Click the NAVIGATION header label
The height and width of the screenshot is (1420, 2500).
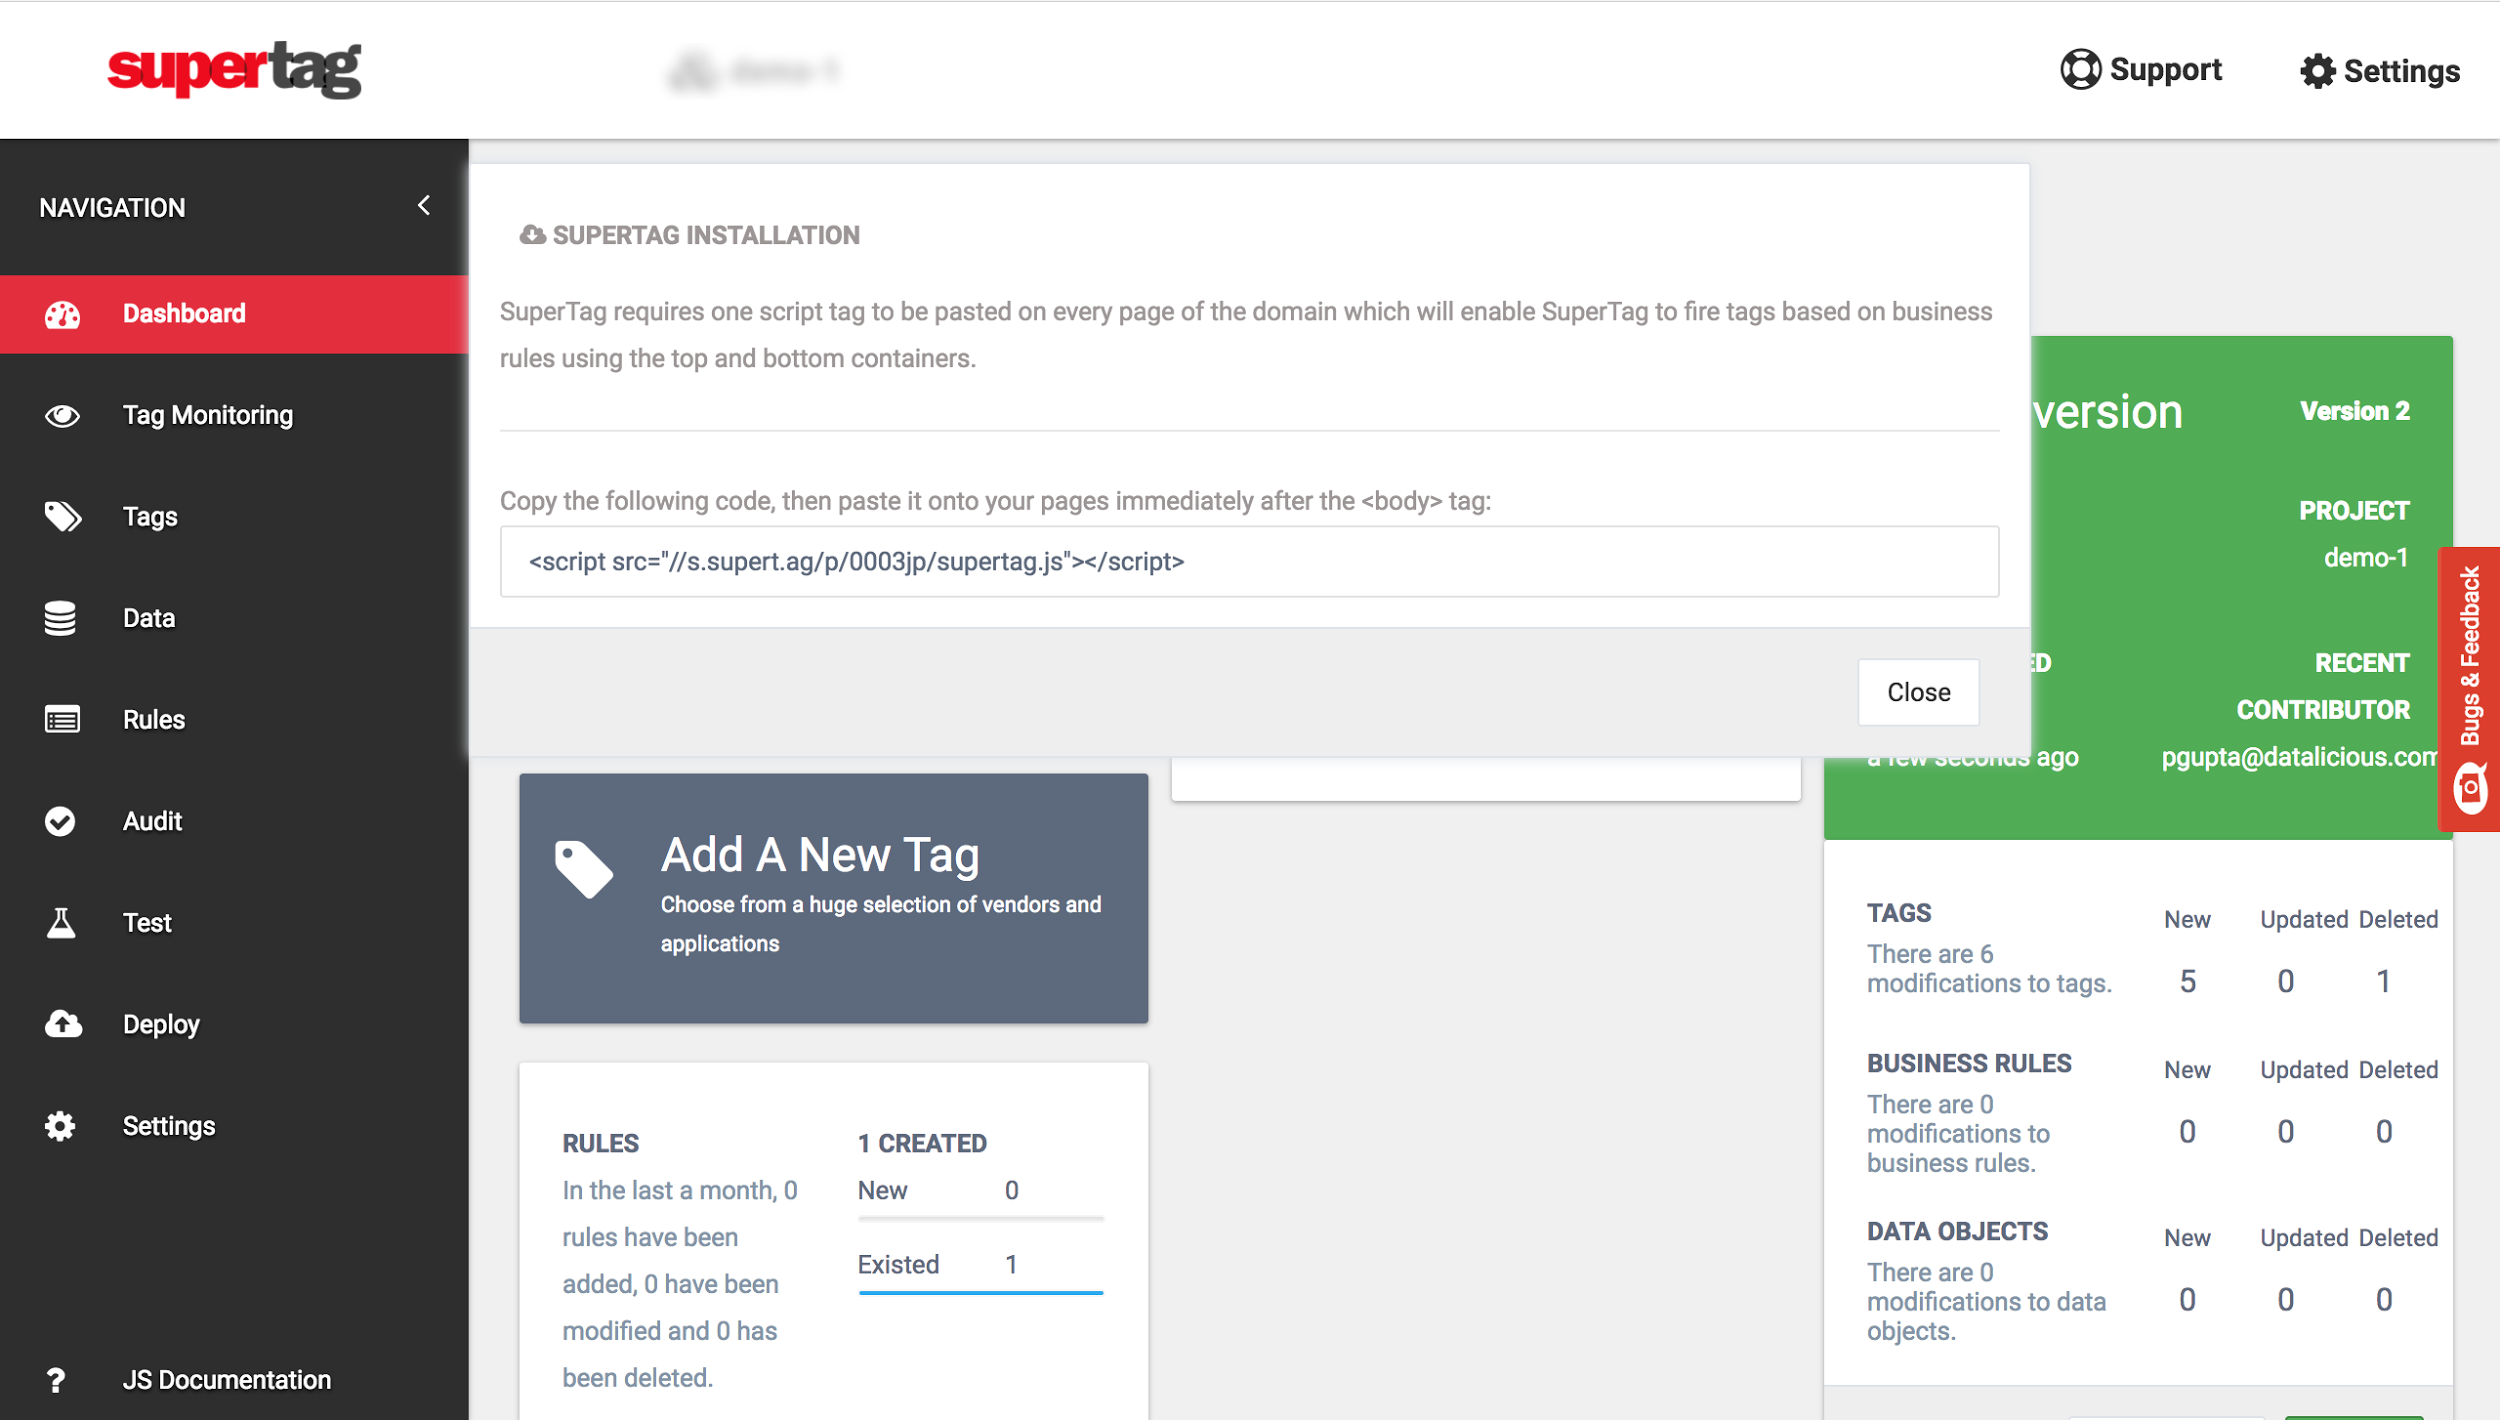pos(112,208)
